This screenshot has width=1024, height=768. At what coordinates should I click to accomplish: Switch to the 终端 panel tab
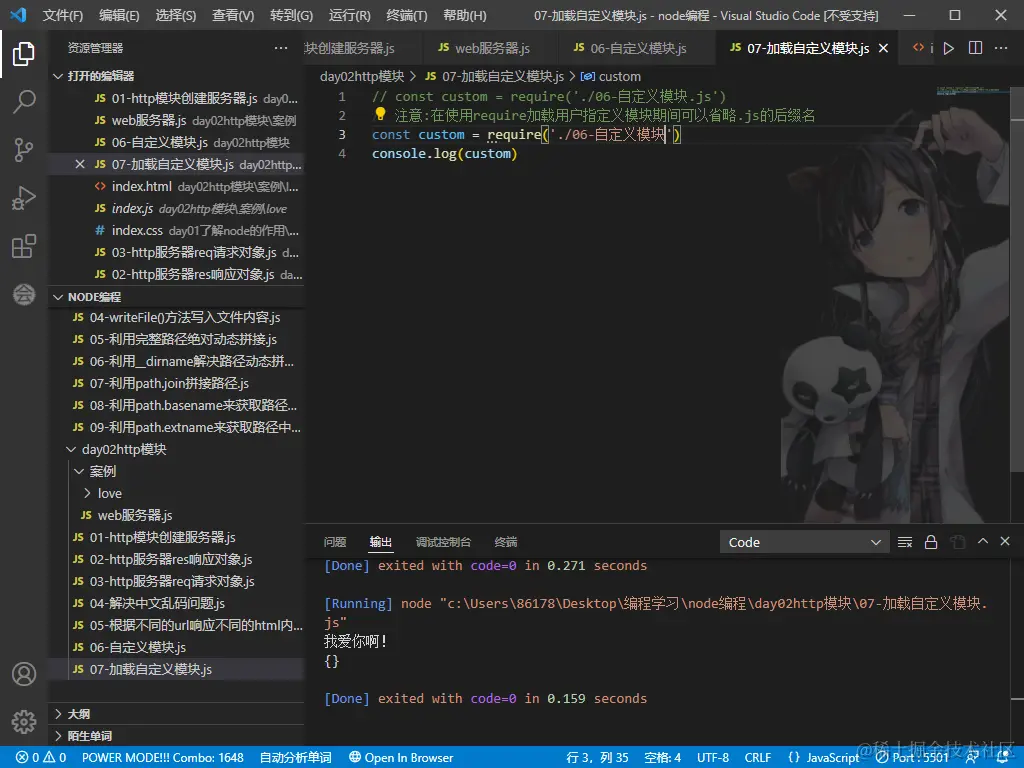(506, 542)
